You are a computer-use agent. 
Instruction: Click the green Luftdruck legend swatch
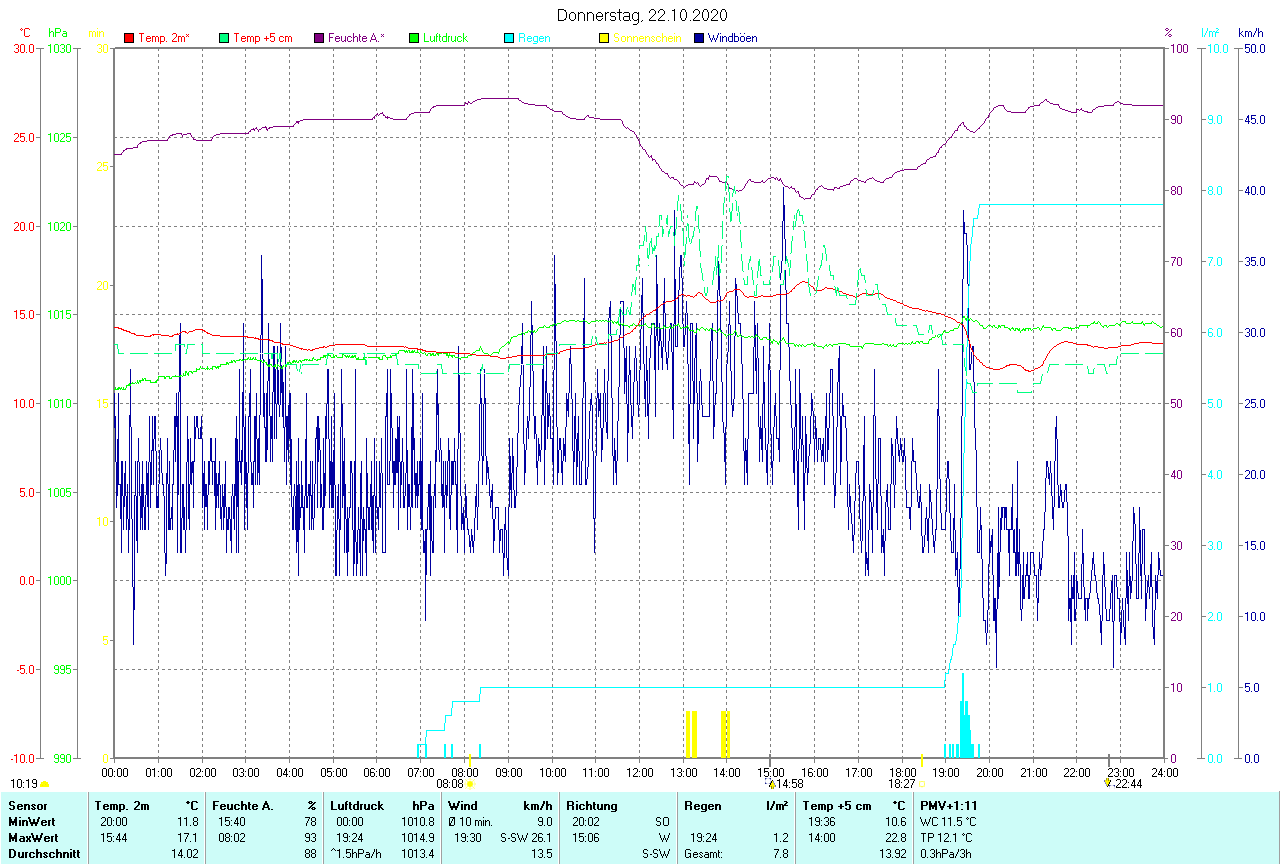point(414,38)
